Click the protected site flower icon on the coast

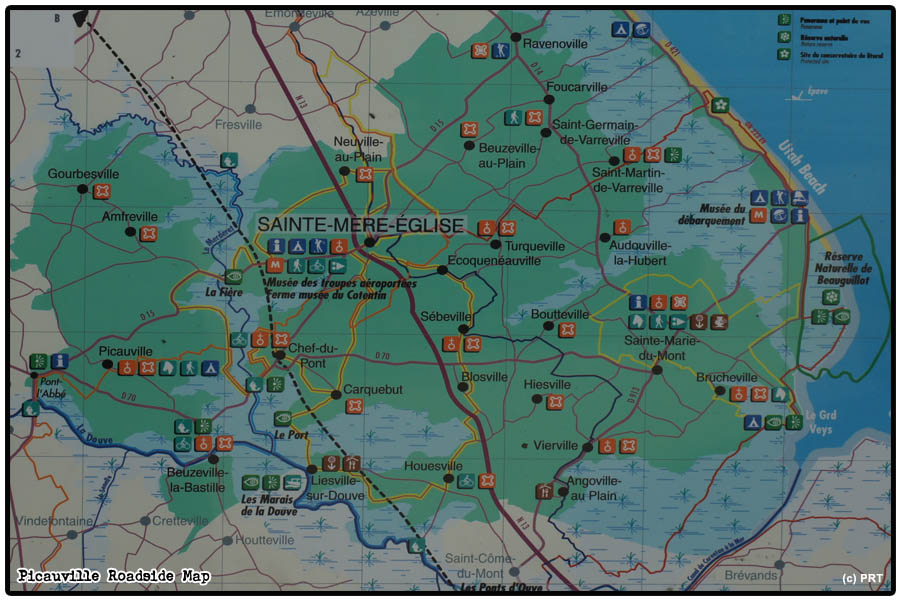click(719, 104)
